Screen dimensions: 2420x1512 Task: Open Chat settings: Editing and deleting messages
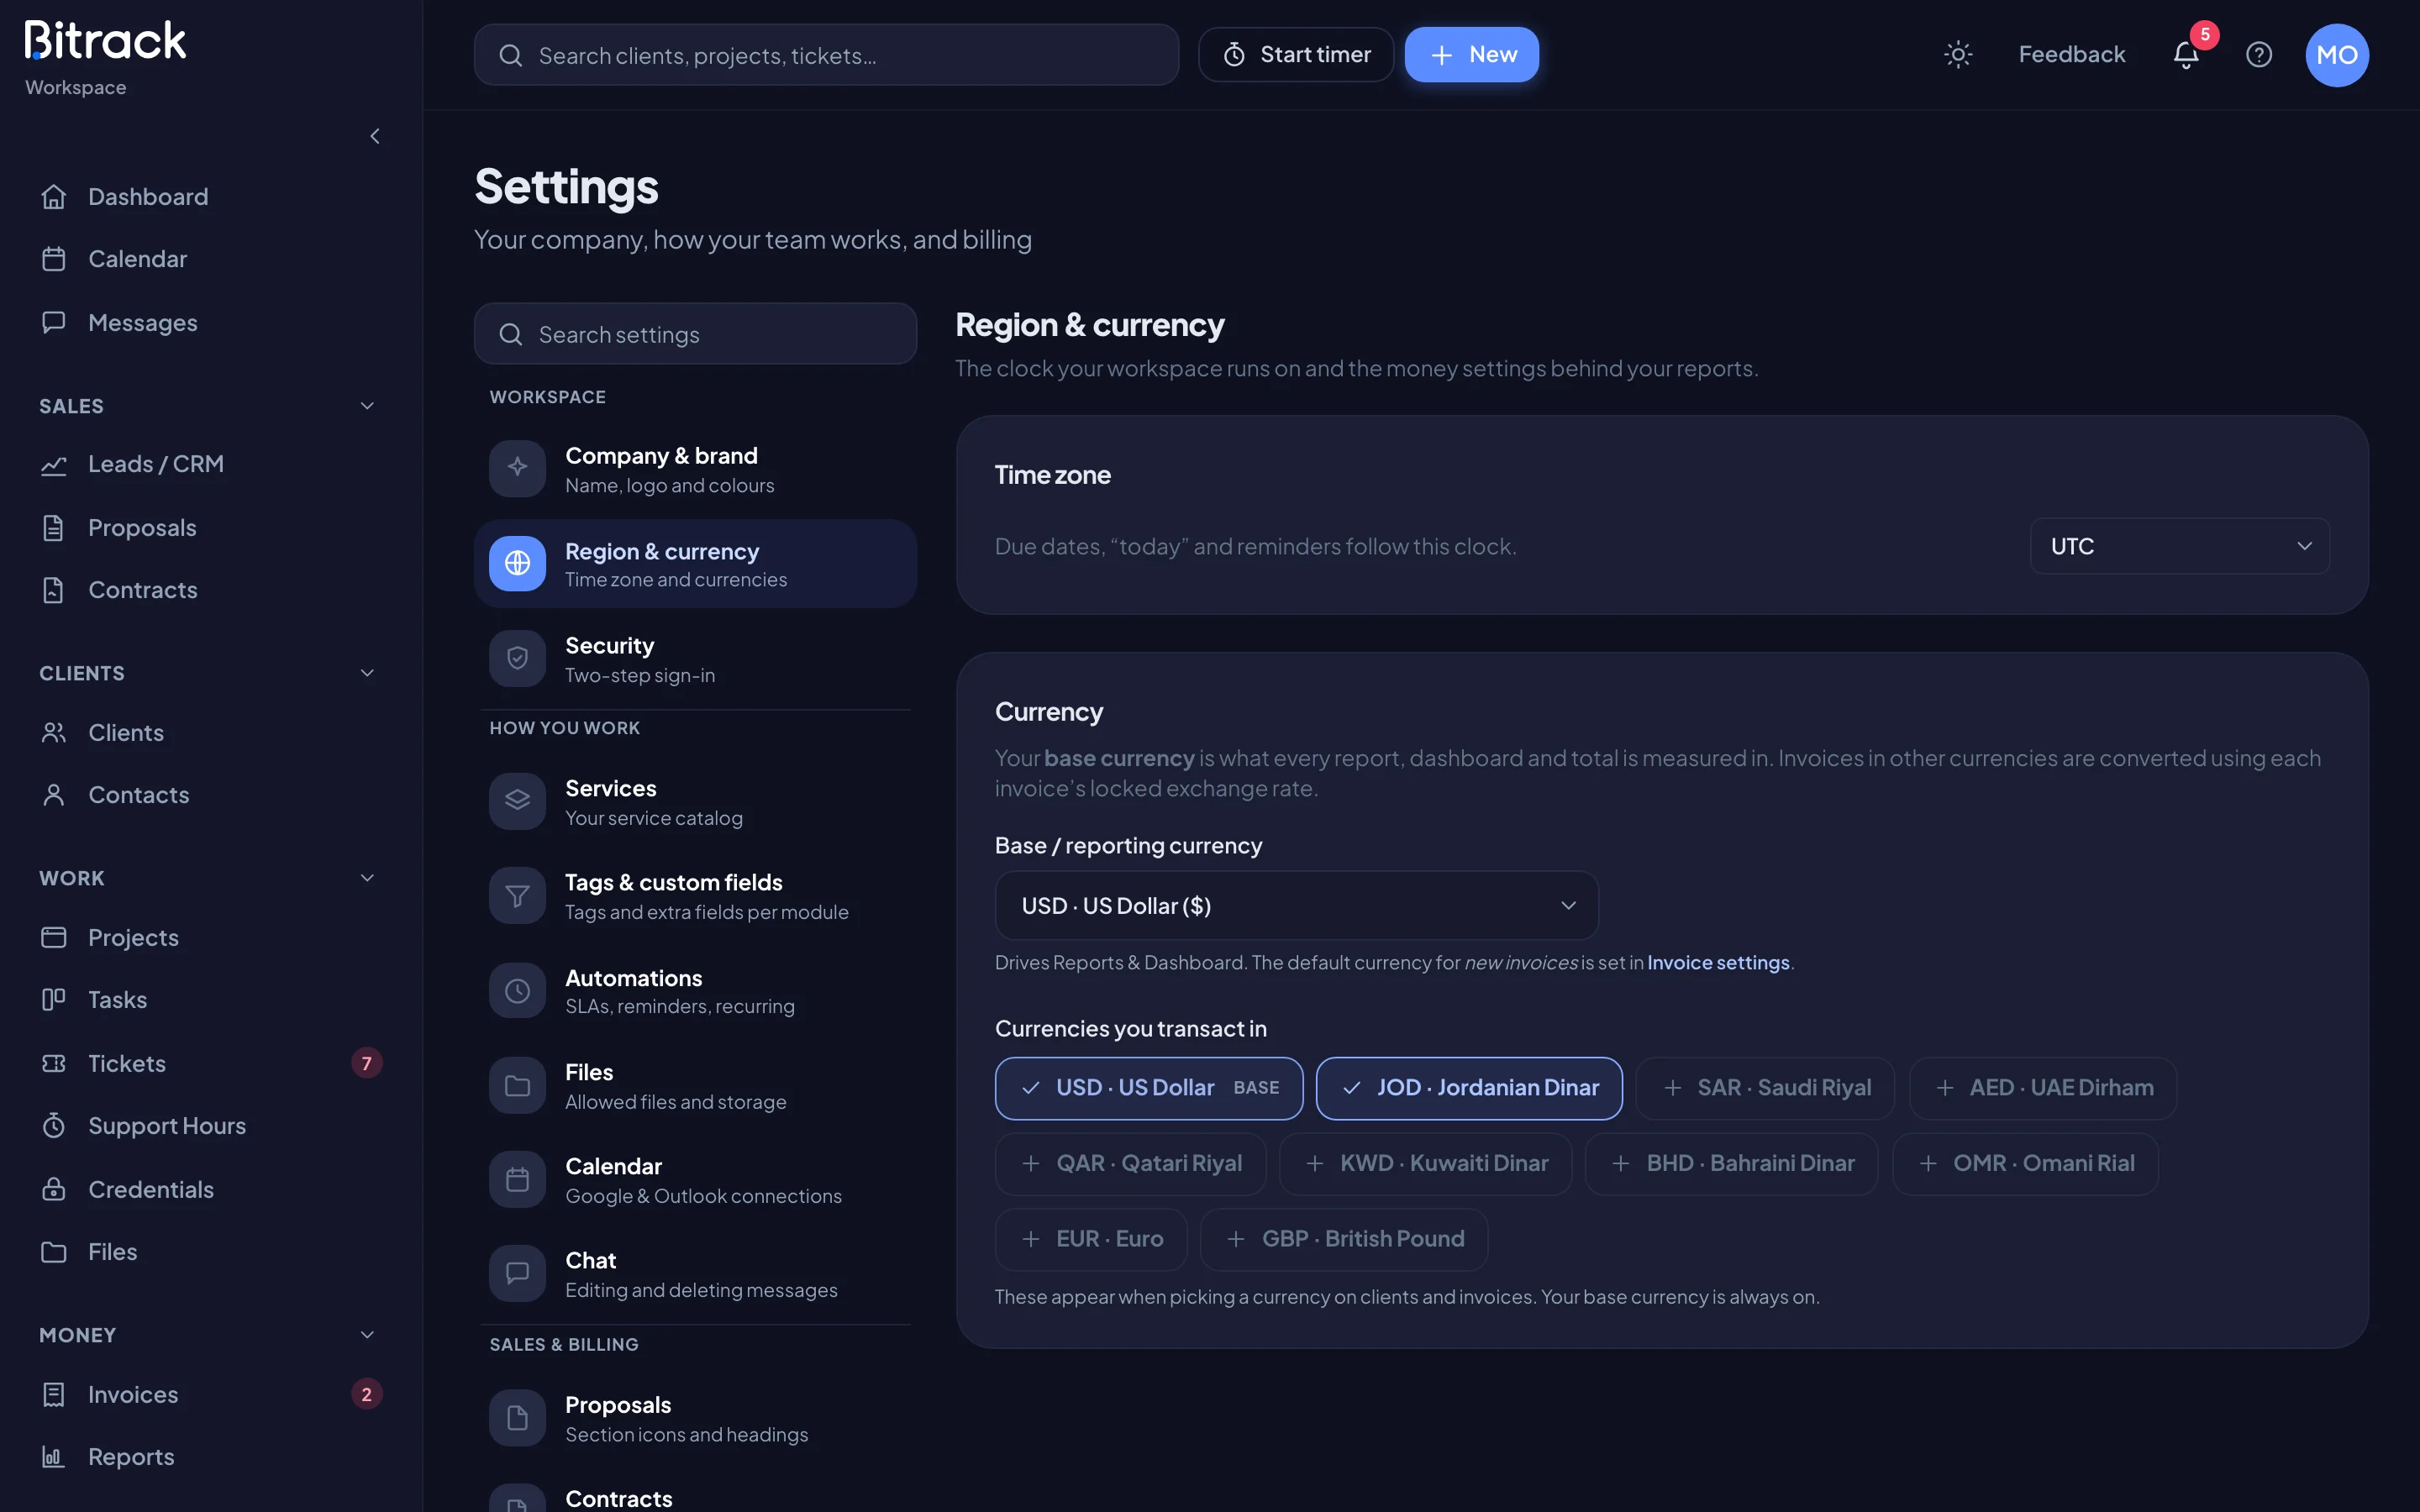[x=695, y=1274]
